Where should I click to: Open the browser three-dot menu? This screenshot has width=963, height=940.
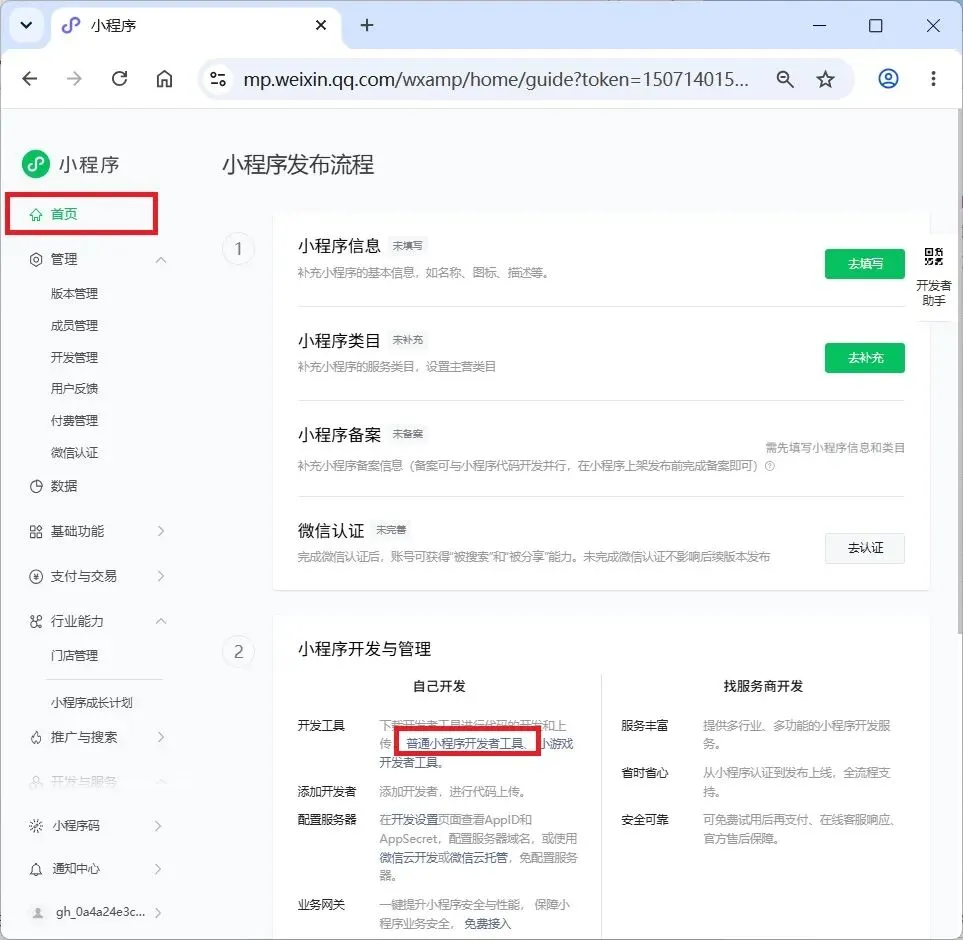[933, 79]
